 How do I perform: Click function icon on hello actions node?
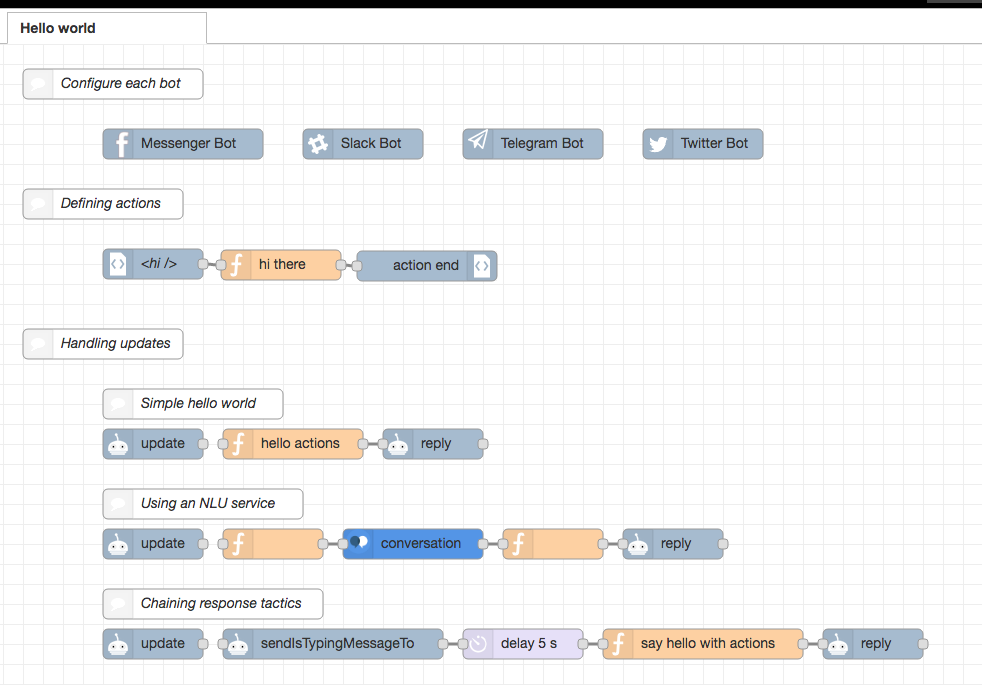[x=238, y=444]
